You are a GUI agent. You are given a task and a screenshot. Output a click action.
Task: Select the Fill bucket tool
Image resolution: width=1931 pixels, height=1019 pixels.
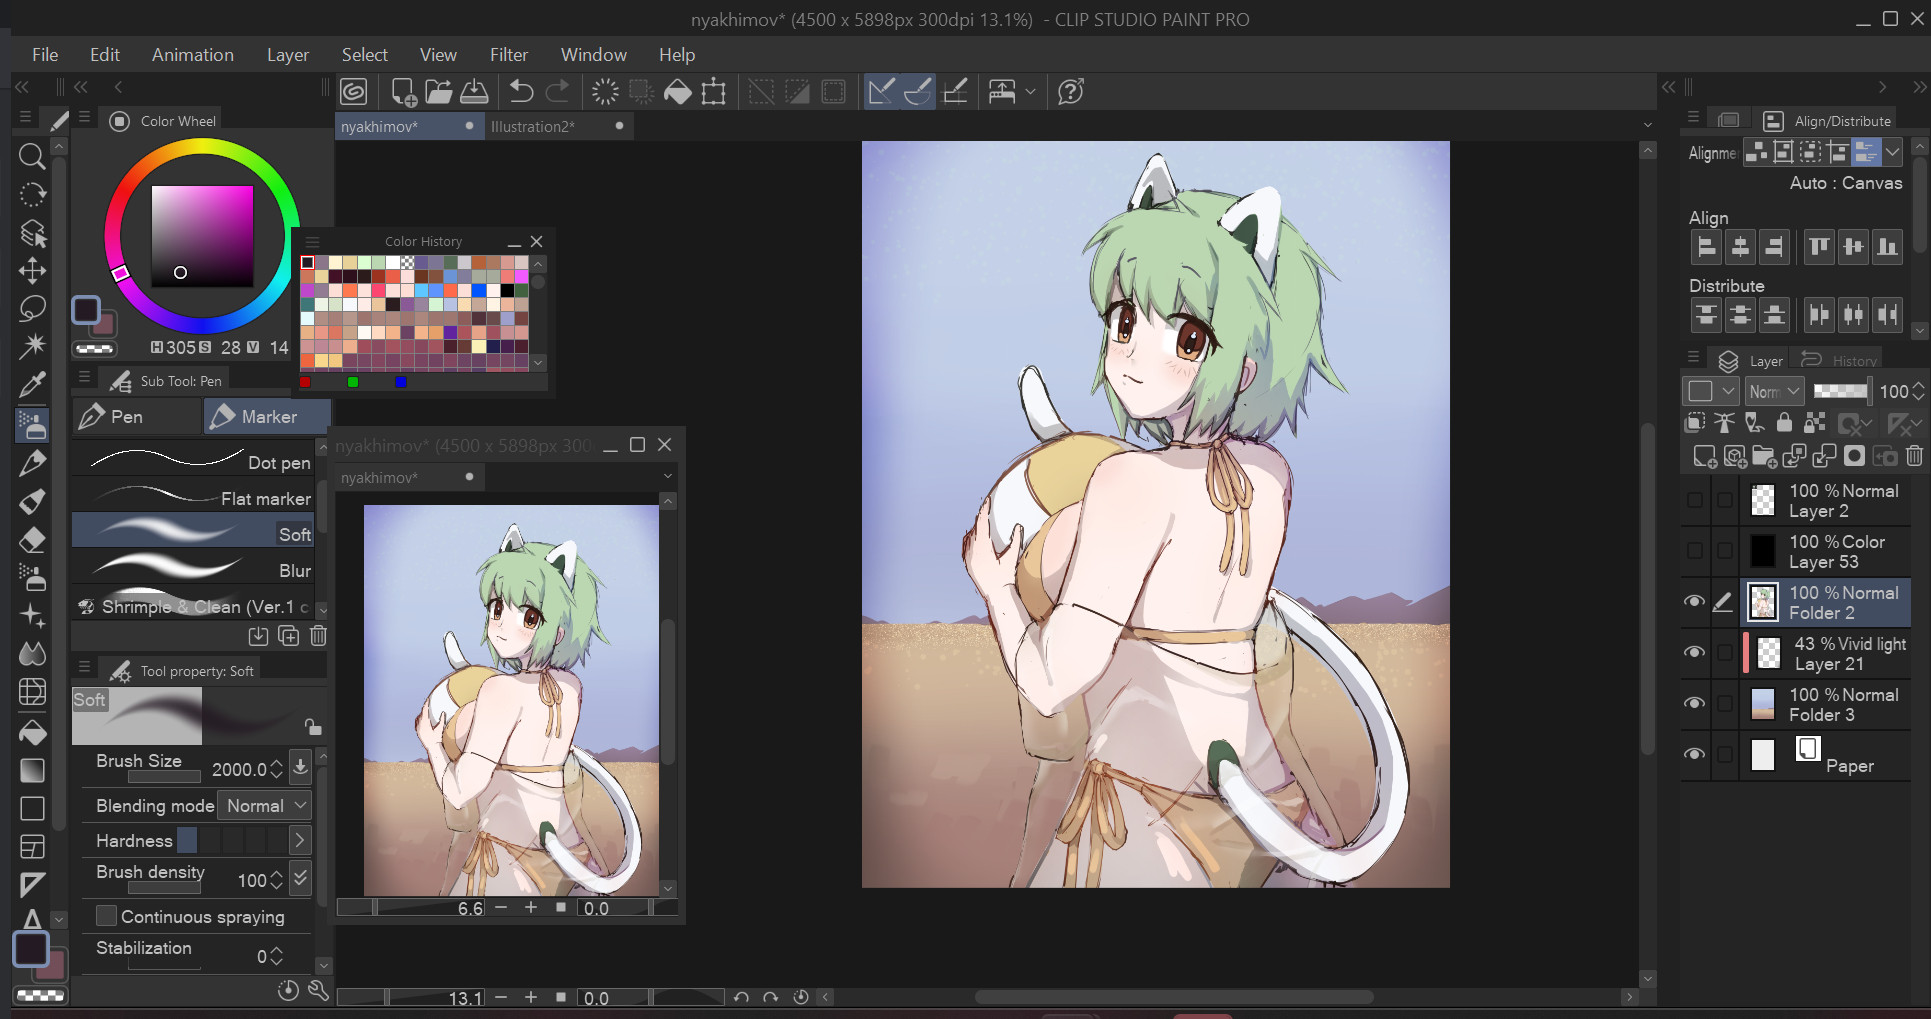pyautogui.click(x=32, y=732)
